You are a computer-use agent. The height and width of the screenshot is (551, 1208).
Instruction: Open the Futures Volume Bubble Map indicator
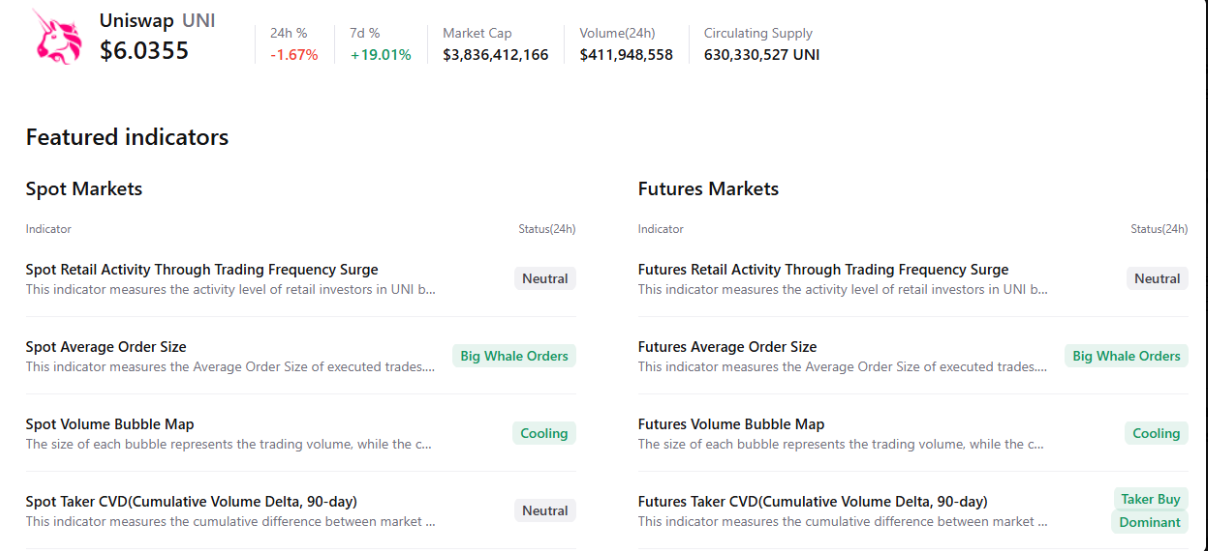pyautogui.click(x=731, y=424)
